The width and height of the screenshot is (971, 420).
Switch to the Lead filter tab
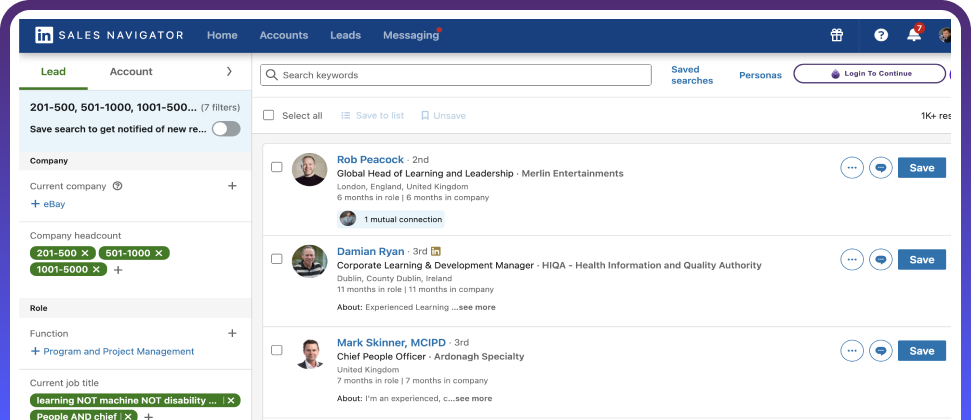[53, 71]
